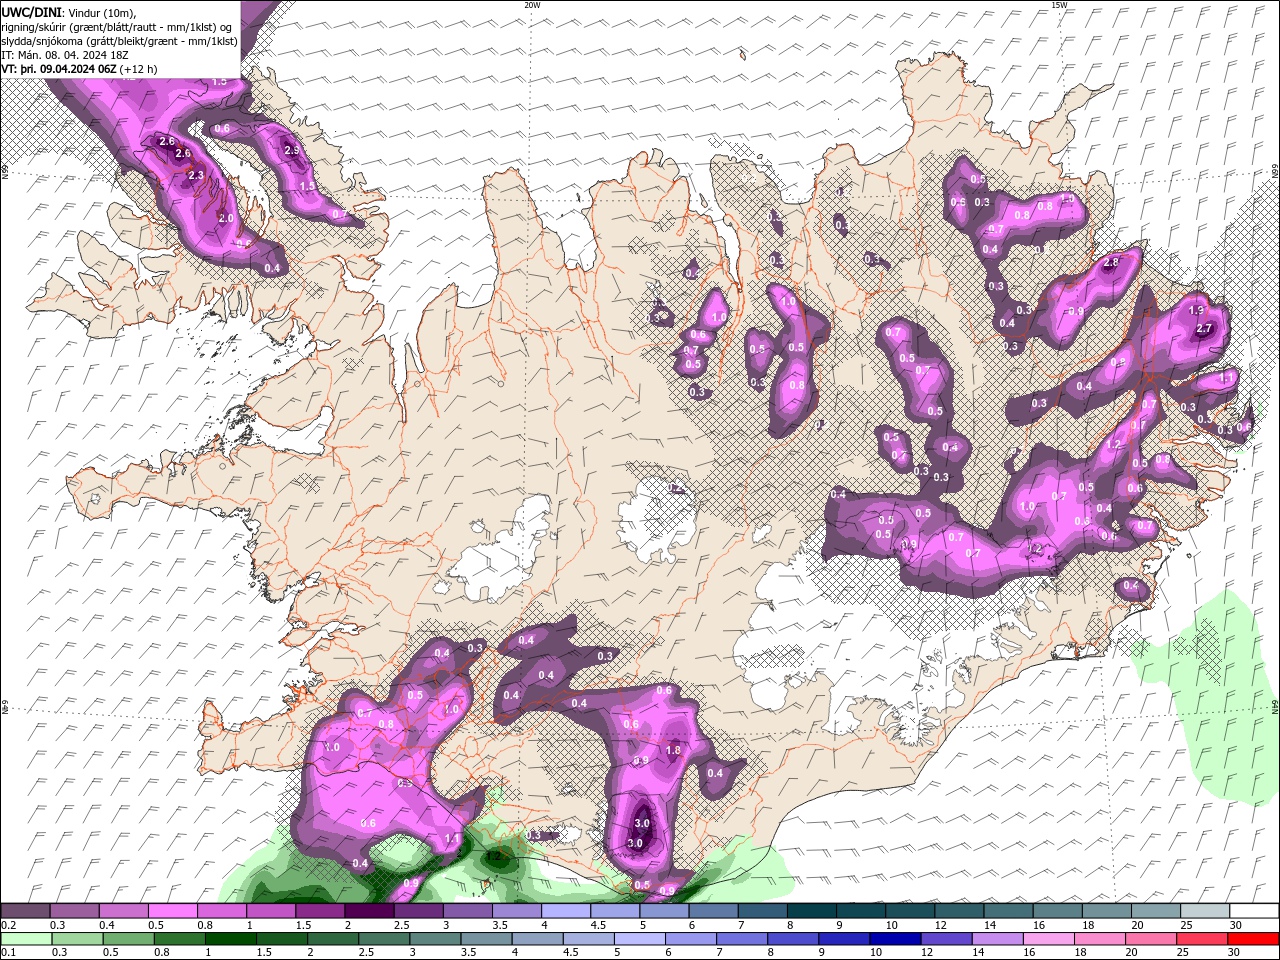Click the rain swatch between 25 and 30
This screenshot has height=960, width=1280.
click(x=1202, y=939)
